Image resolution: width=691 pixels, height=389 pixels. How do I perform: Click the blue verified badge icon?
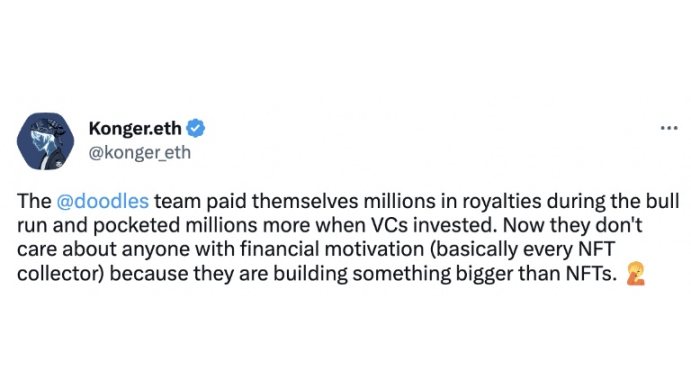pyautogui.click(x=195, y=128)
